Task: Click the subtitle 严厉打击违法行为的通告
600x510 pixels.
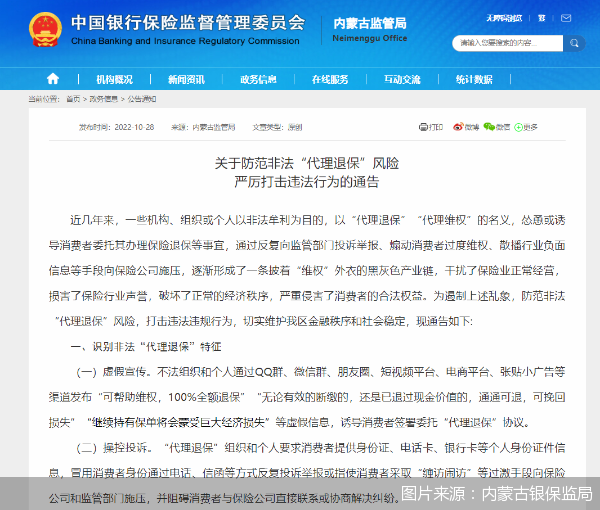Action: point(307,182)
